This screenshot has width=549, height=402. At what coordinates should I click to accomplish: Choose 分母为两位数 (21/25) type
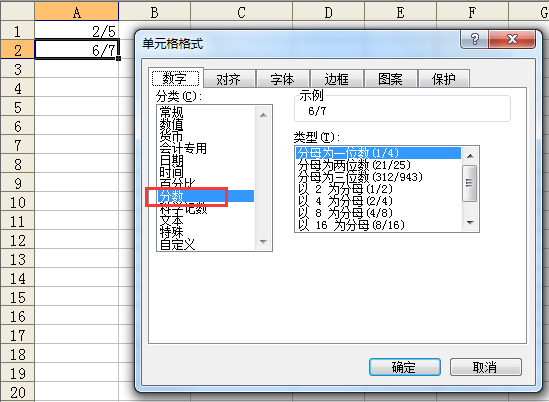click(354, 165)
